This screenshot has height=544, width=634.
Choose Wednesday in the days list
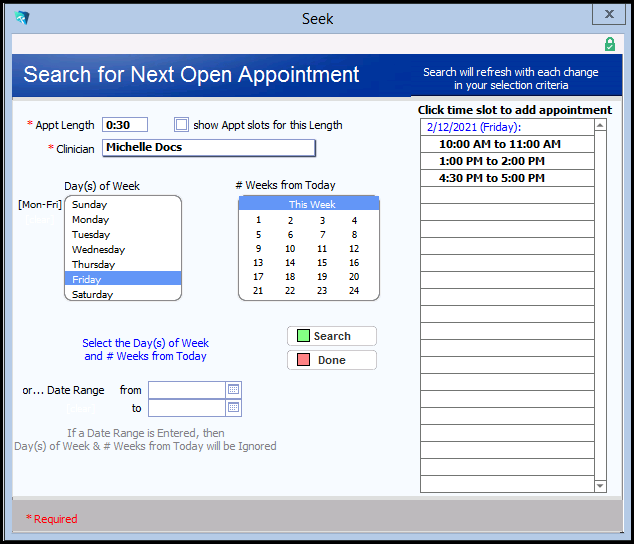coord(98,249)
